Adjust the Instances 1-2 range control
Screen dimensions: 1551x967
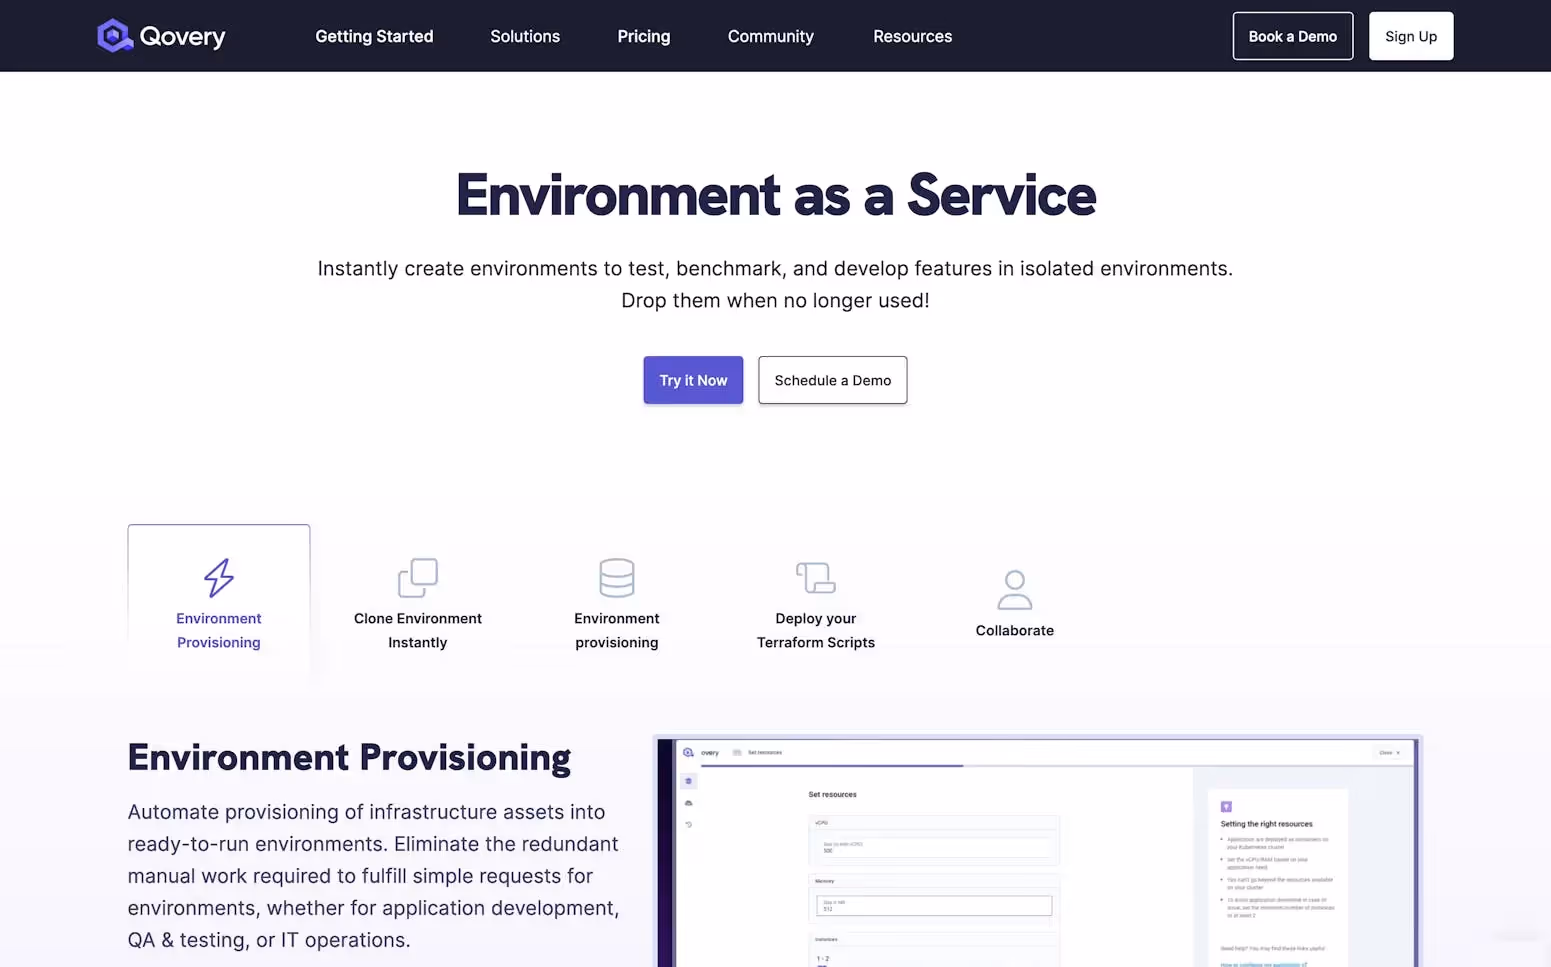click(x=824, y=958)
